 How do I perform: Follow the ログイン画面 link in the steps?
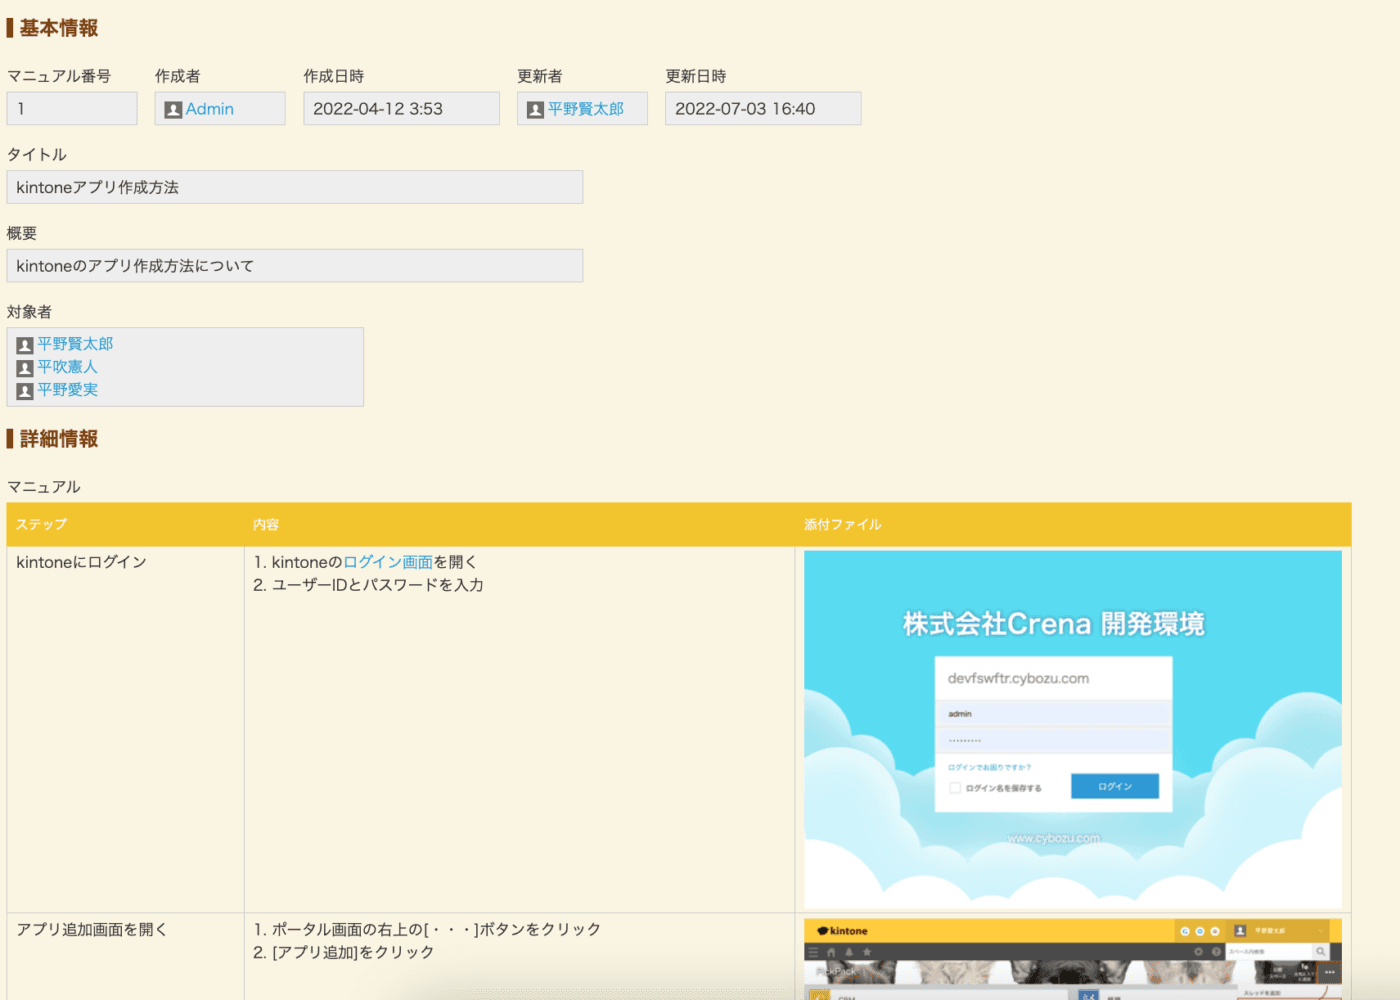point(388,562)
